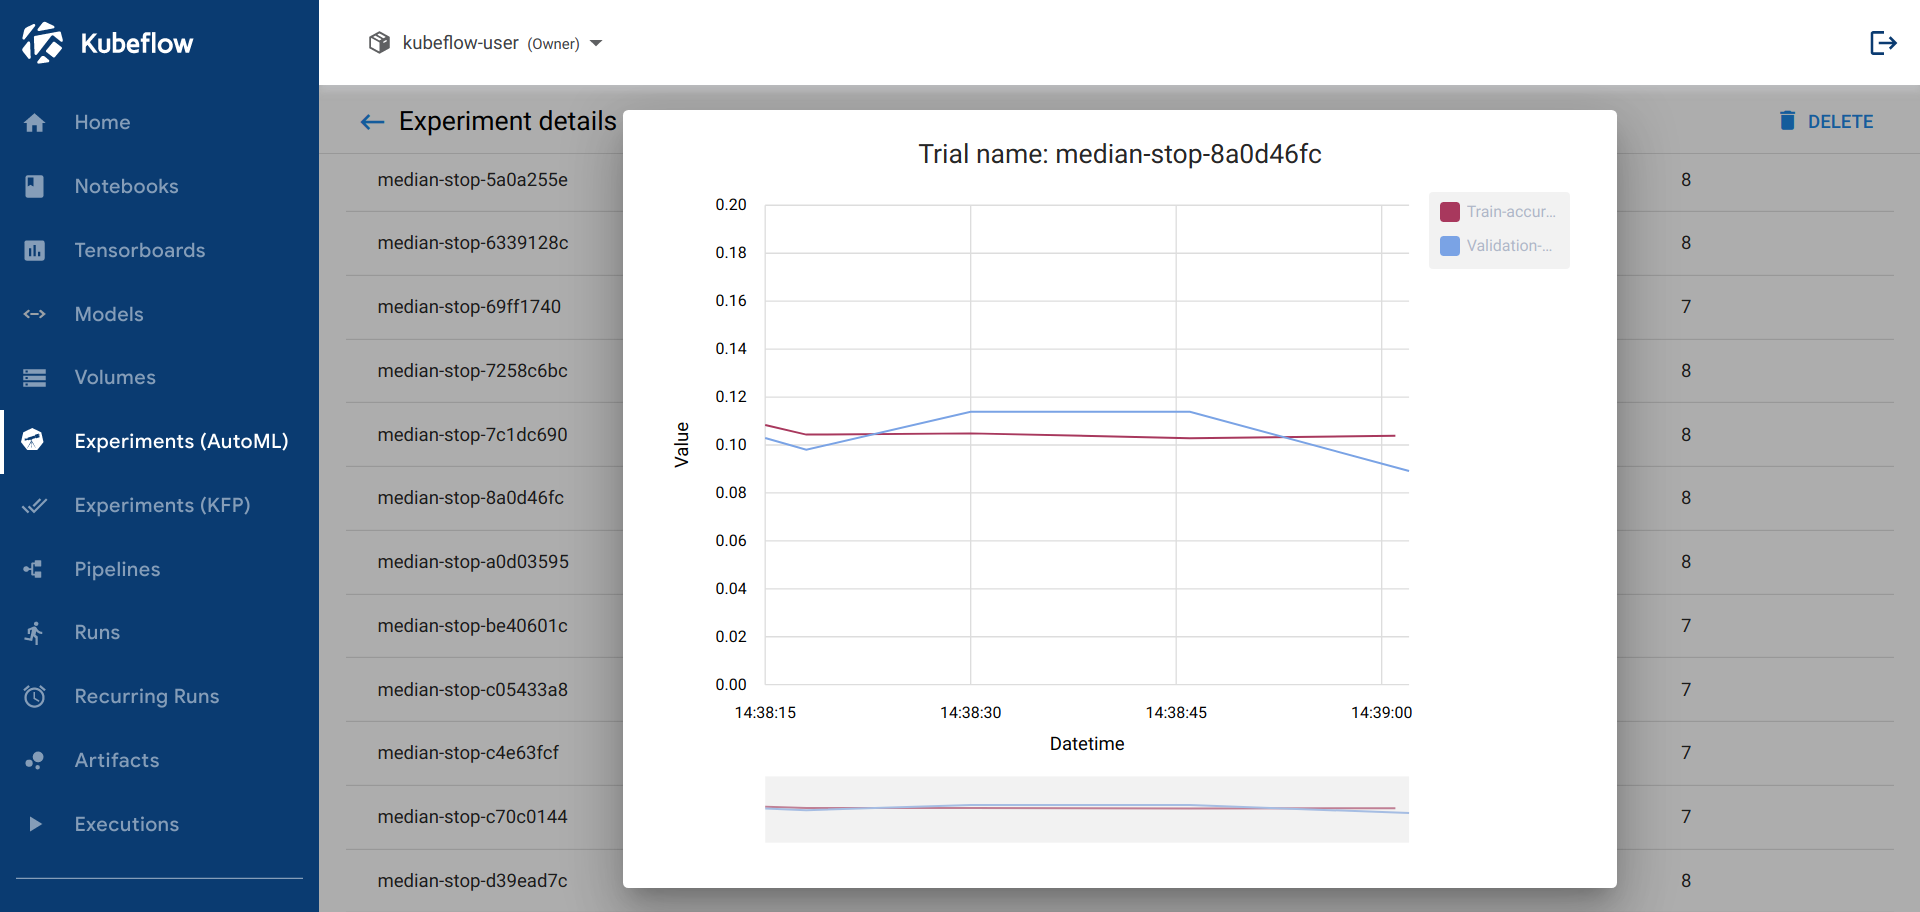This screenshot has width=1920, height=912.
Task: Select the Home icon in the sidebar
Action: [x=35, y=122]
